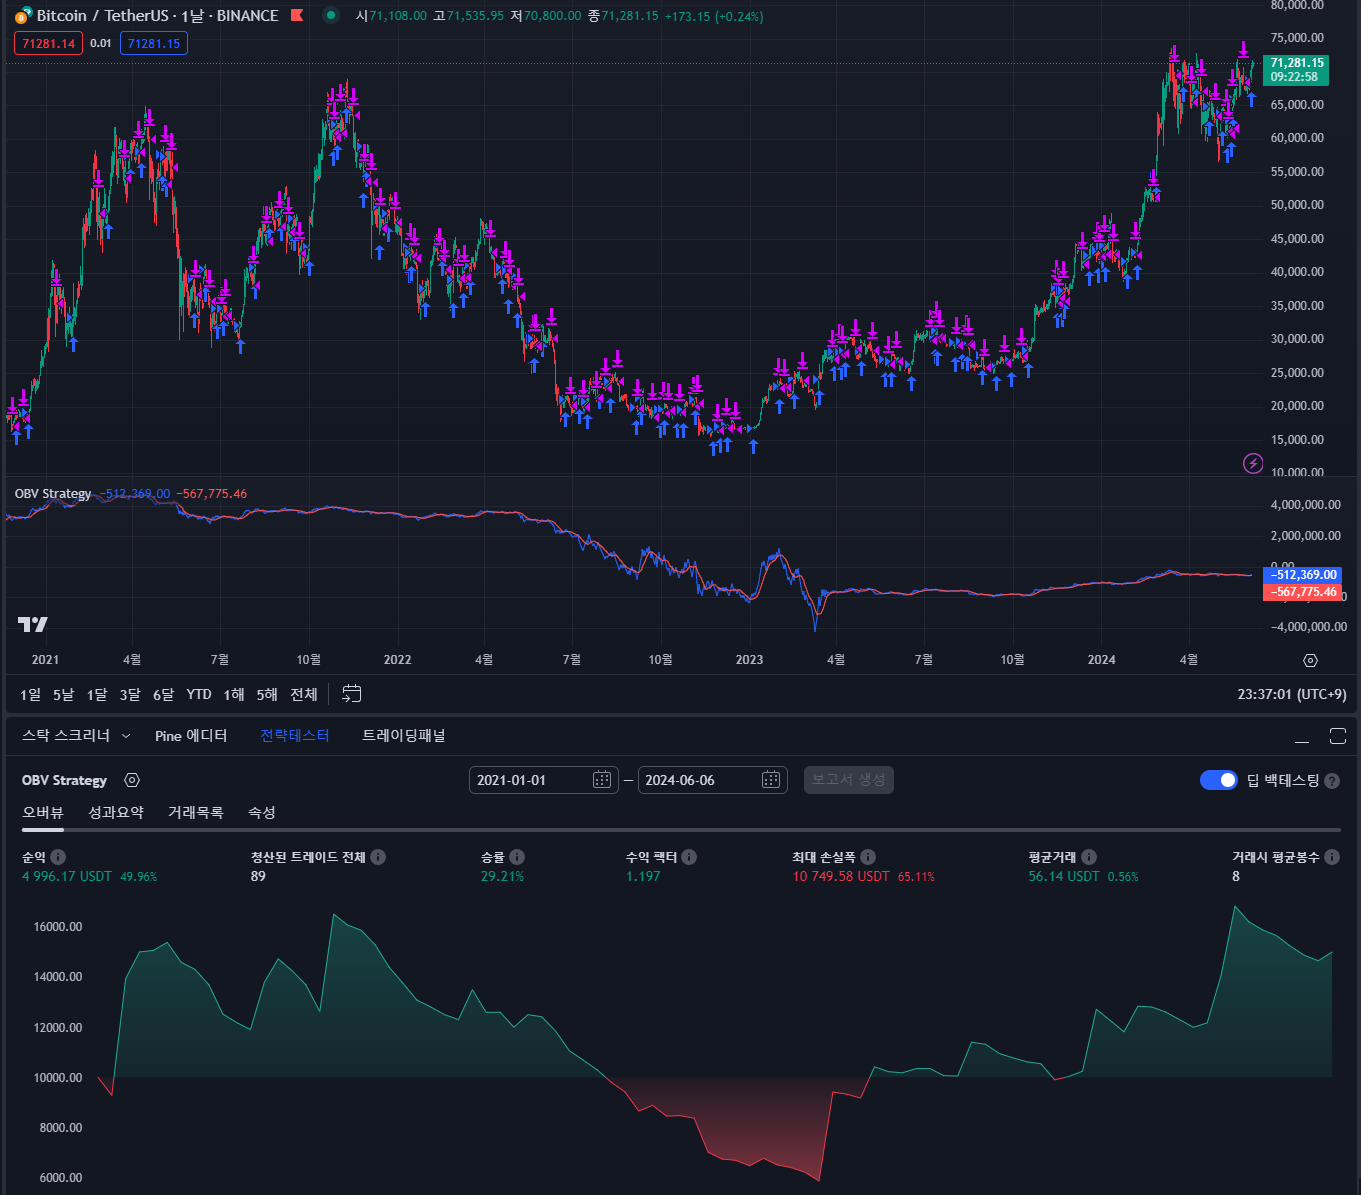Click the blue buy price 71281.15 button
This screenshot has height=1195, width=1361.
(x=154, y=44)
